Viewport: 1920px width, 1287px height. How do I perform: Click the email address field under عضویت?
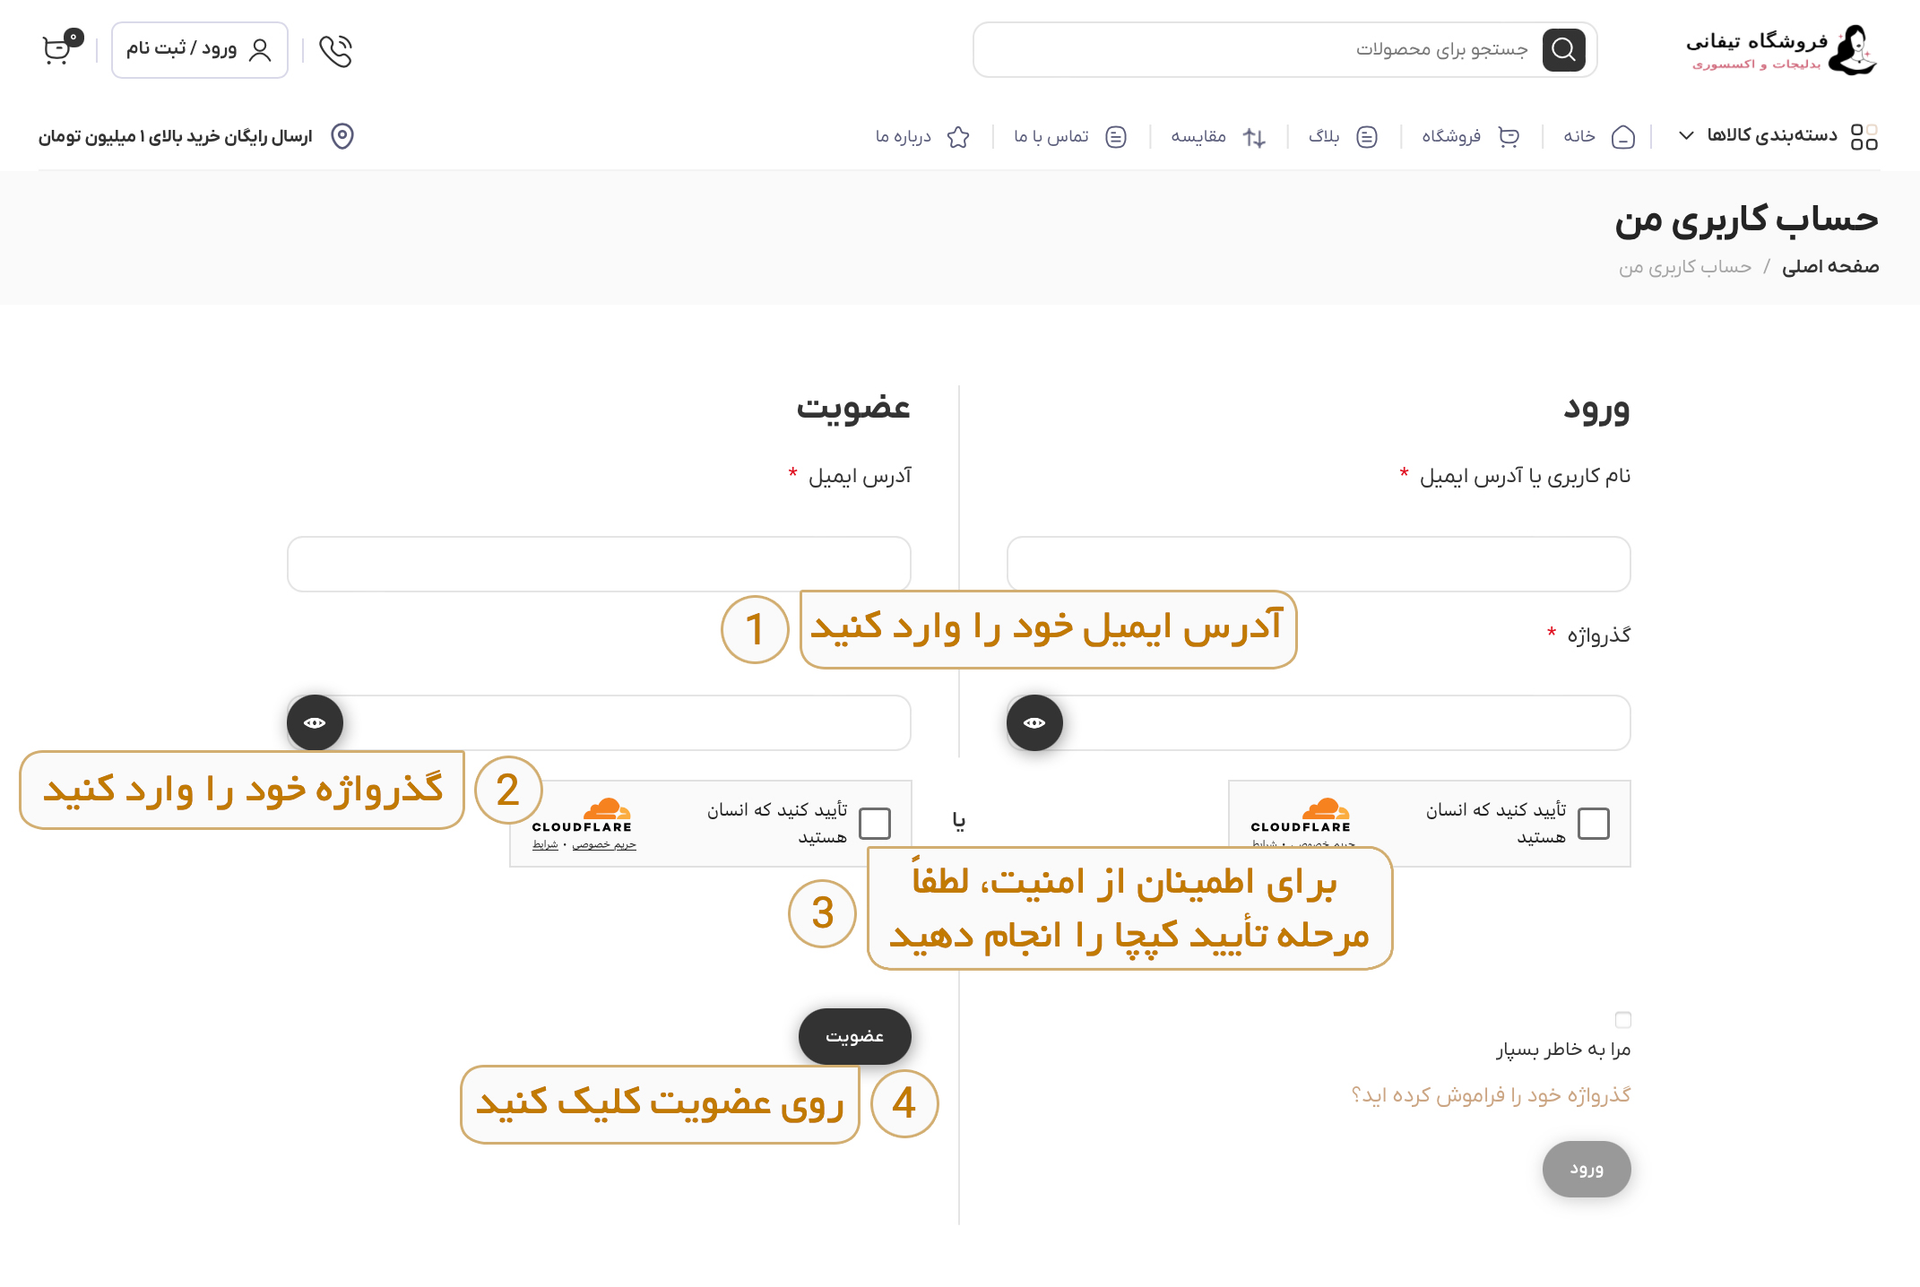tap(598, 563)
